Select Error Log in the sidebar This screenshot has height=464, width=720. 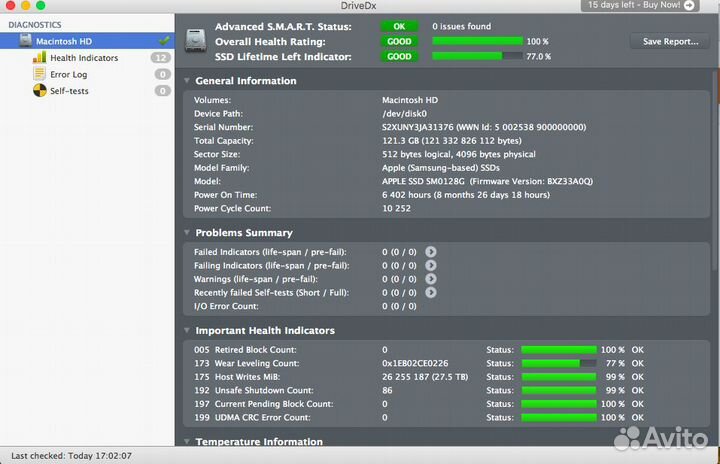[68, 74]
